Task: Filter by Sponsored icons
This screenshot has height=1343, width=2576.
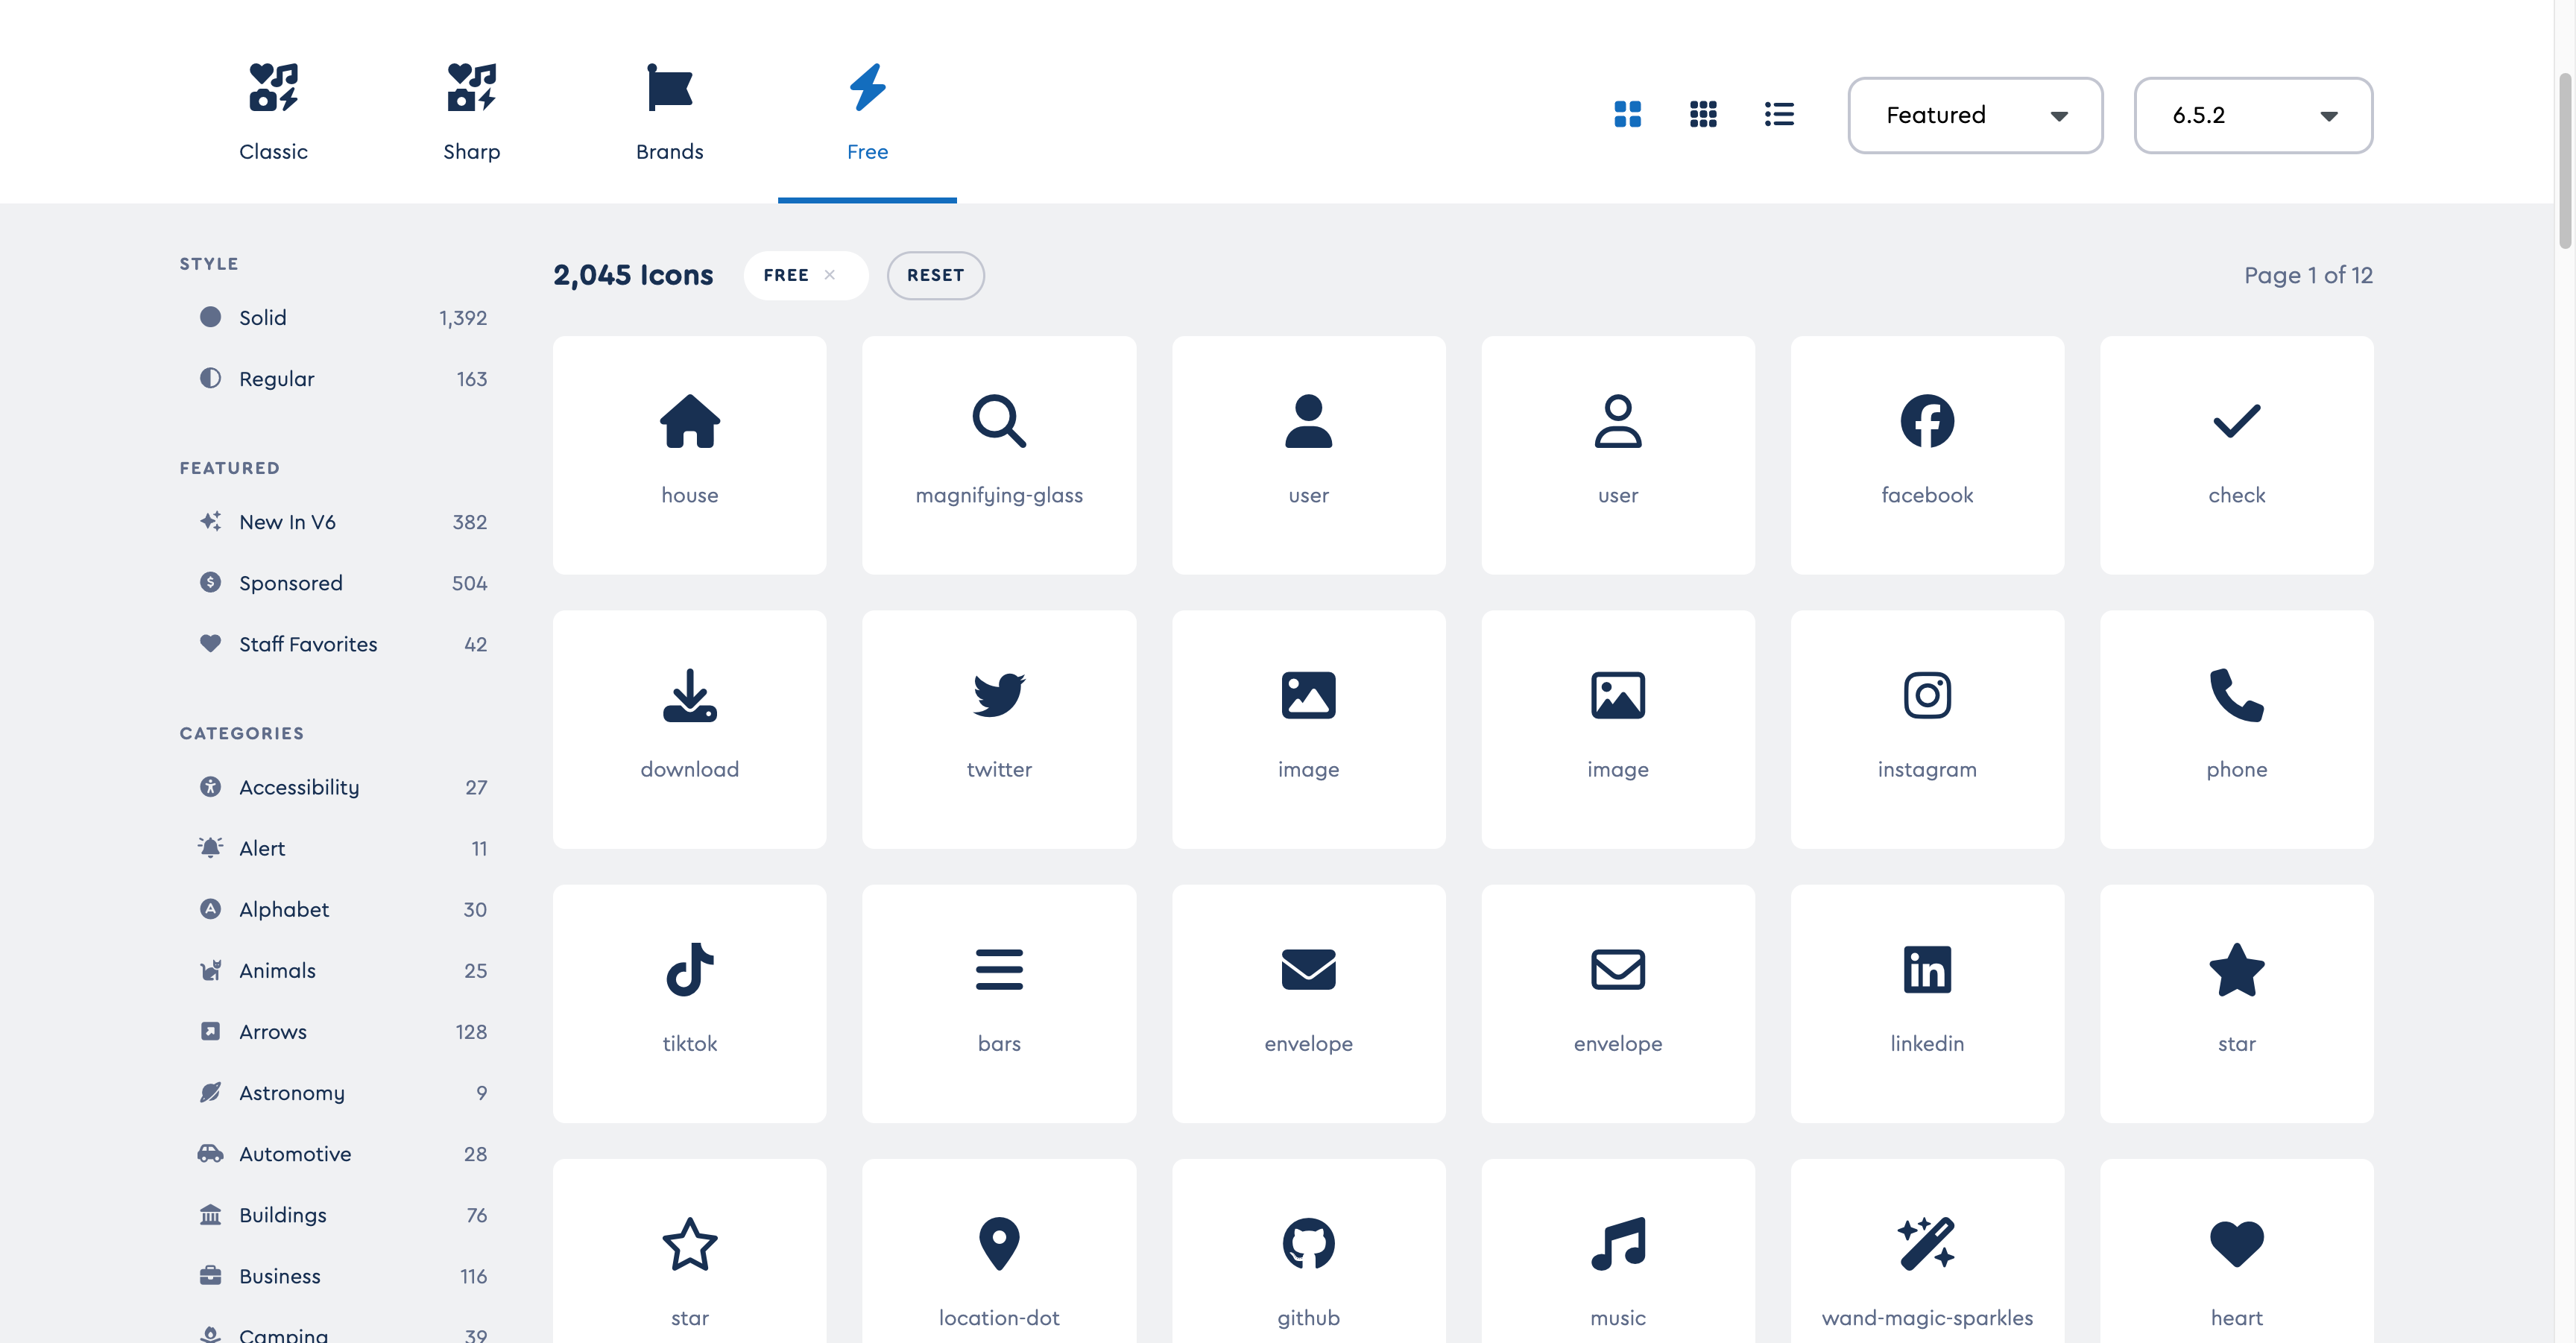Action: pyautogui.click(x=342, y=582)
